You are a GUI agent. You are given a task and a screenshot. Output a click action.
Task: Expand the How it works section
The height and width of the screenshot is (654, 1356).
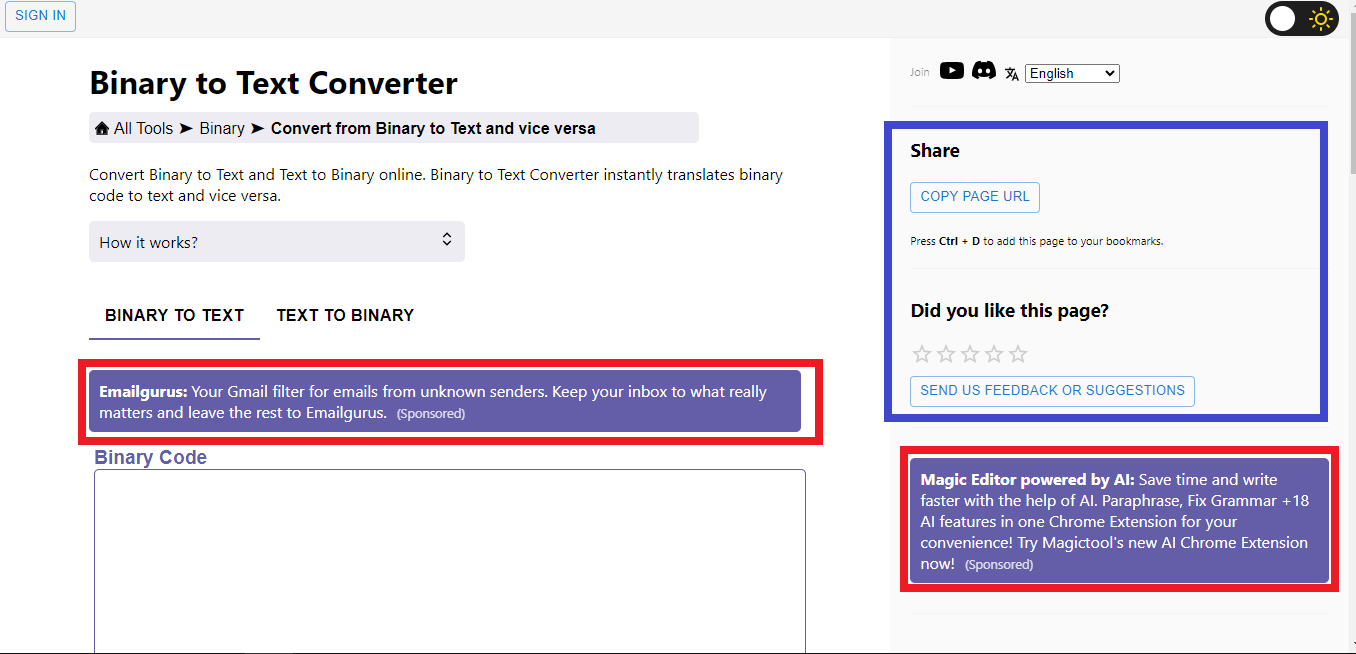[276, 242]
